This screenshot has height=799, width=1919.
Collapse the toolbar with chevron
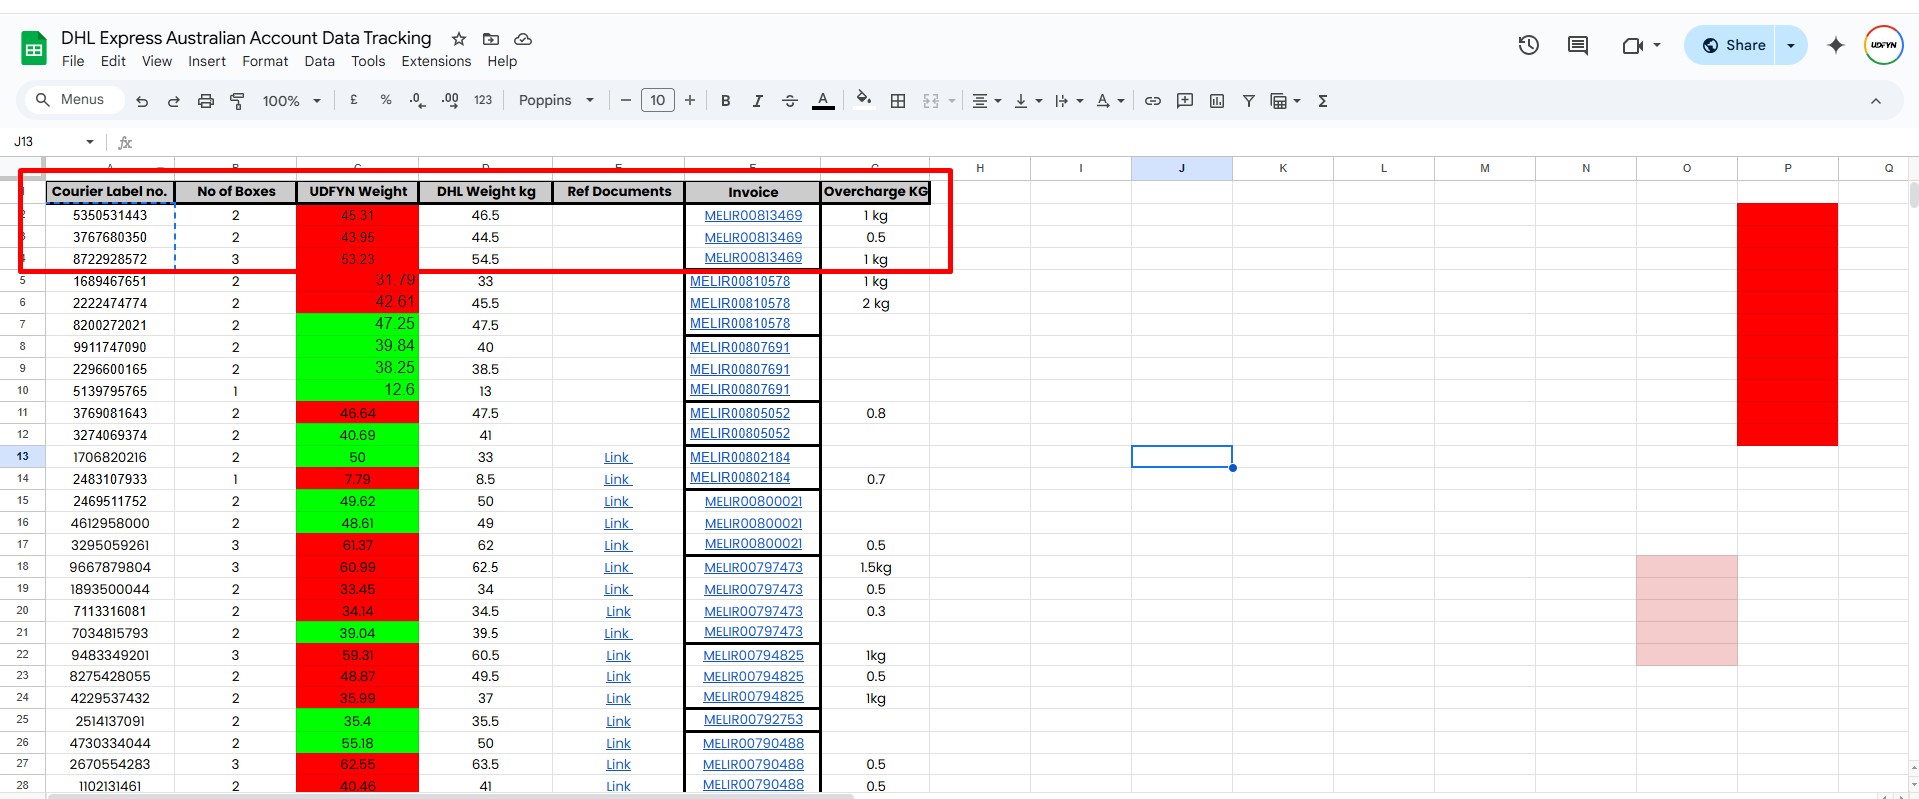[x=1876, y=101]
